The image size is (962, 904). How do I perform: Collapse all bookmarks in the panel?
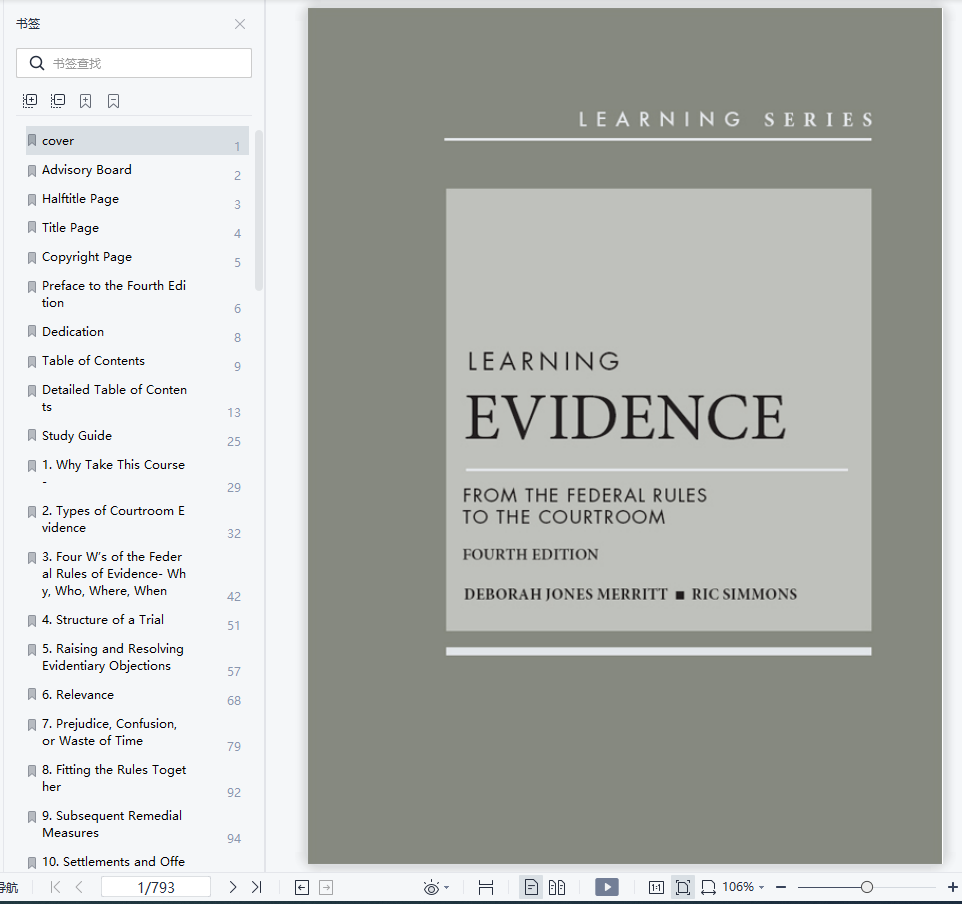58,101
